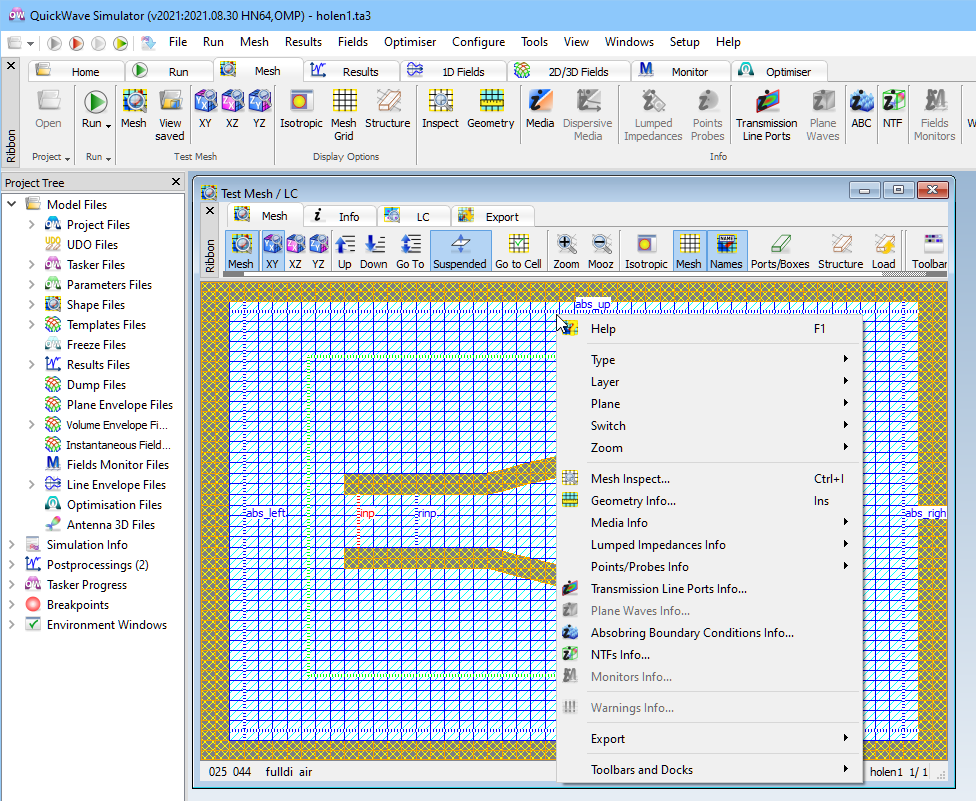The height and width of the screenshot is (801, 976).
Task: Open the Geometry info icon
Action: pos(490,109)
